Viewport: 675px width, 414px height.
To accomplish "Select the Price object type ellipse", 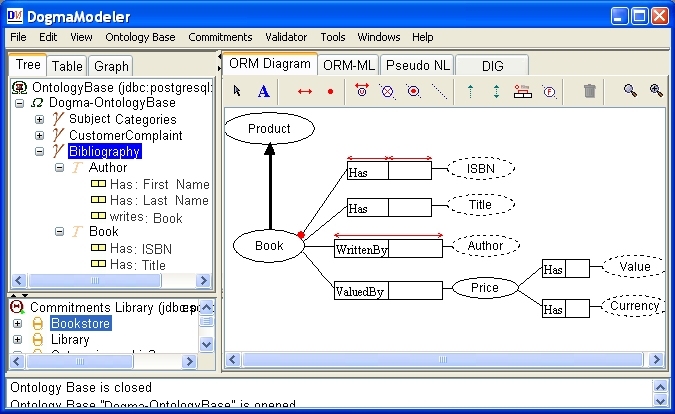I will (x=485, y=287).
